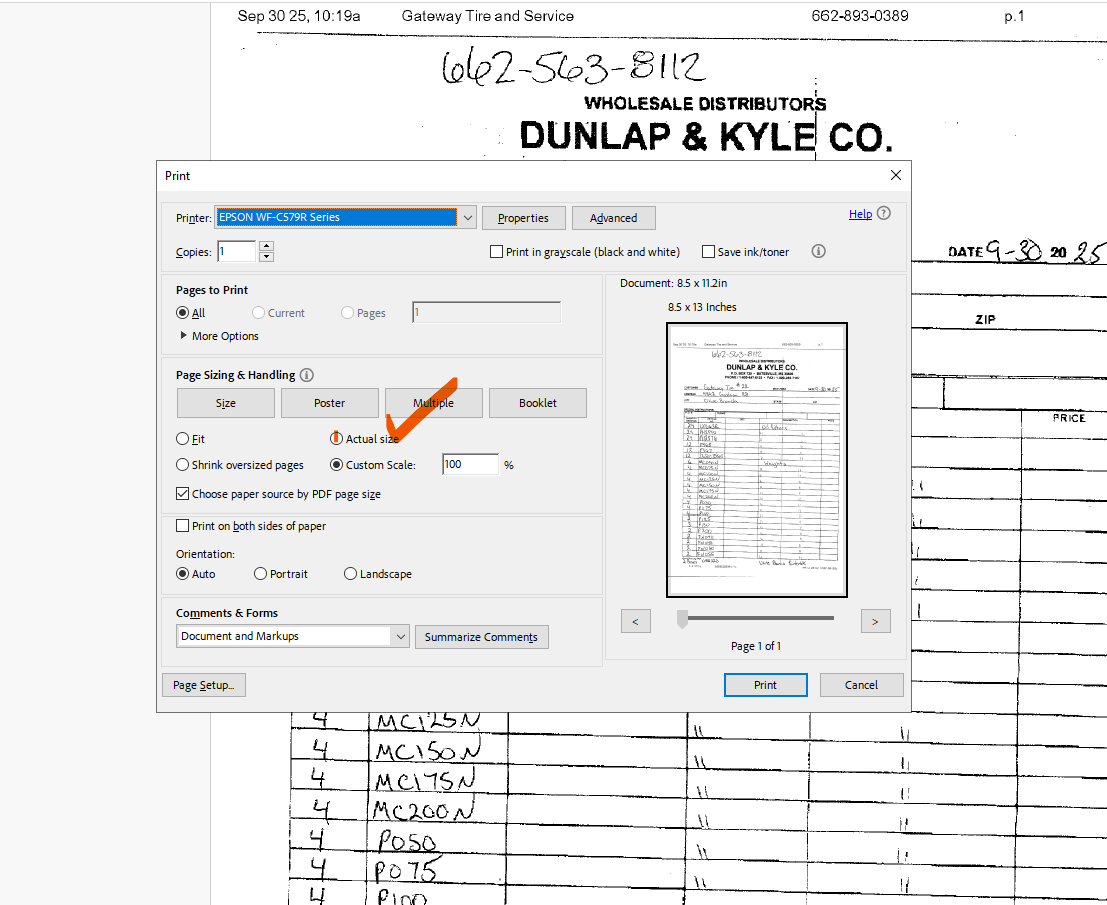
Task: Switch to the Multiple handling tab
Action: click(x=433, y=403)
